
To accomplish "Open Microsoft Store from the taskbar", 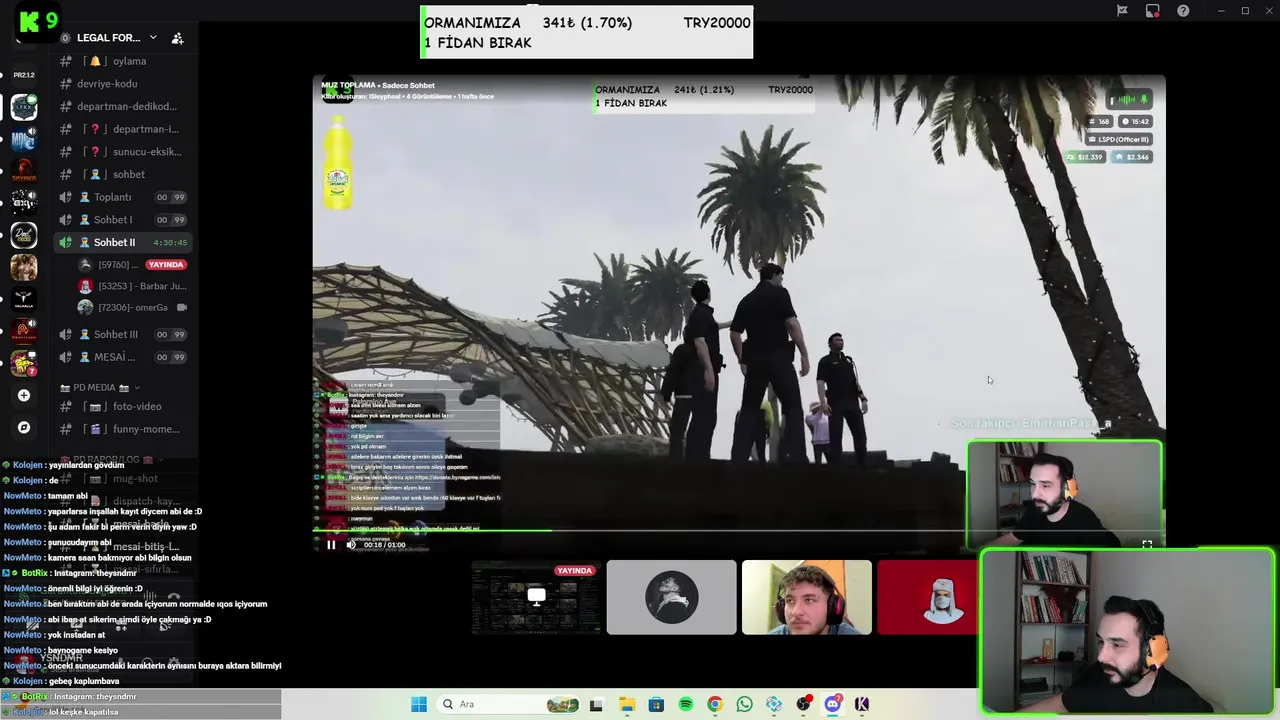I will [x=656, y=704].
